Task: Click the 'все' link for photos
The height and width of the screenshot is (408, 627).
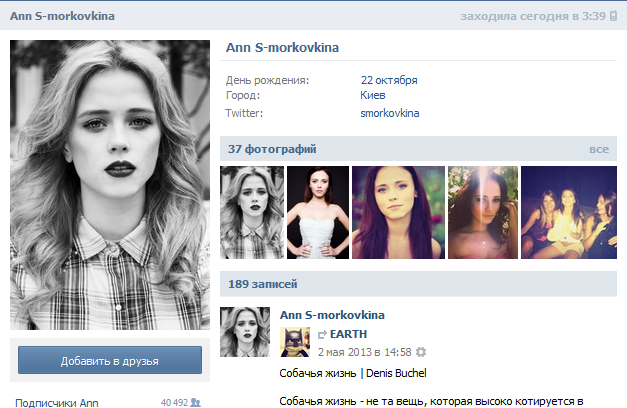Action: tap(599, 149)
